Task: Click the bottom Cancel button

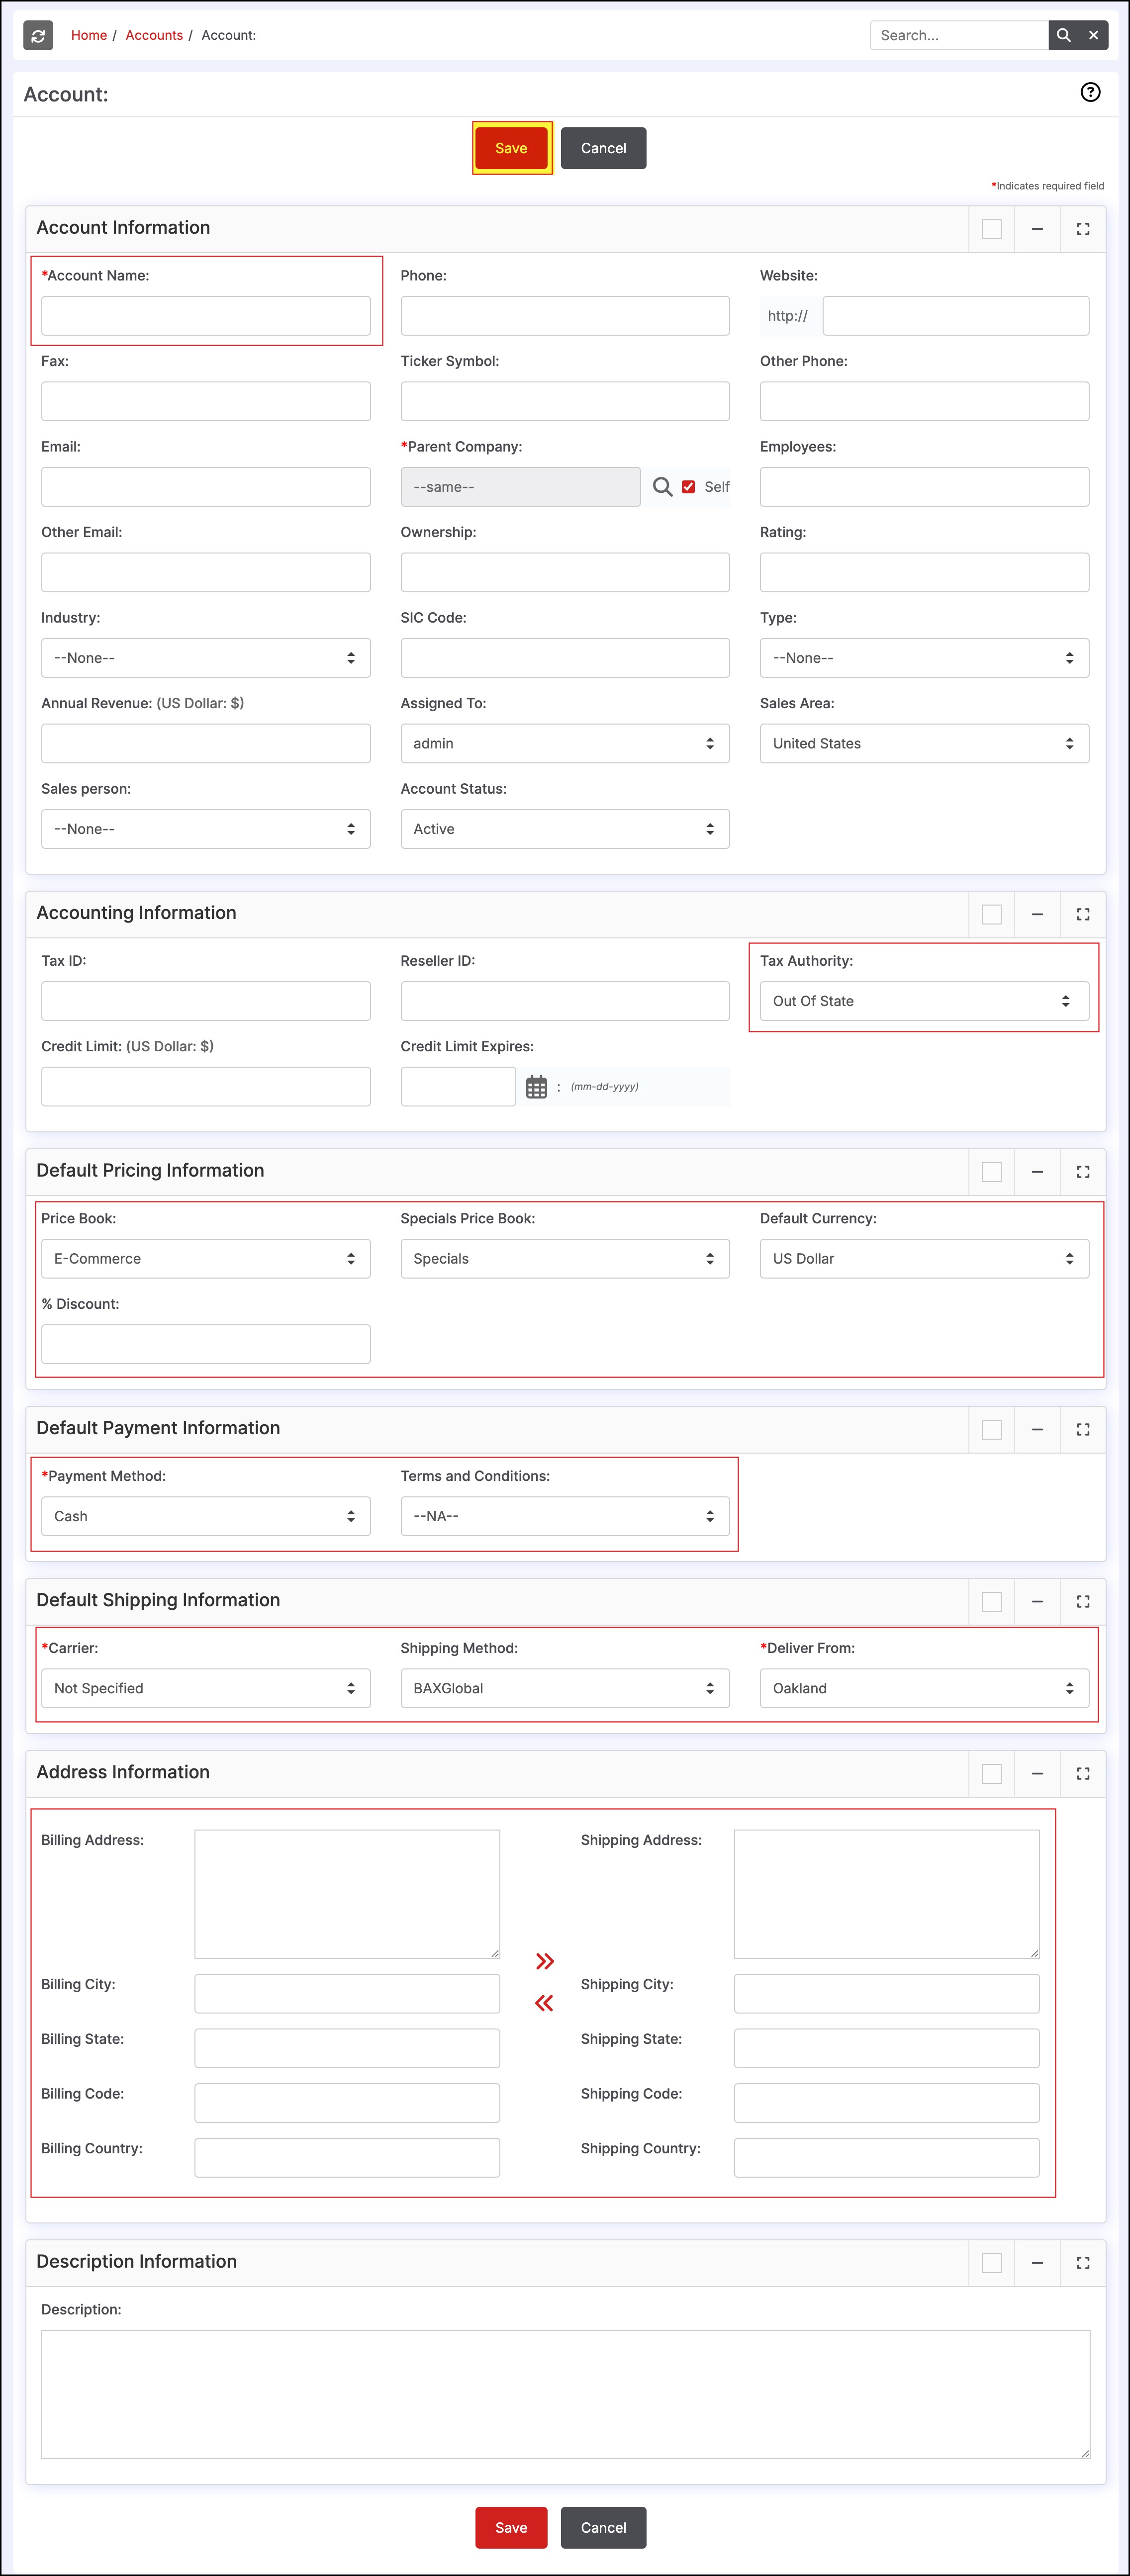Action: 603,2528
